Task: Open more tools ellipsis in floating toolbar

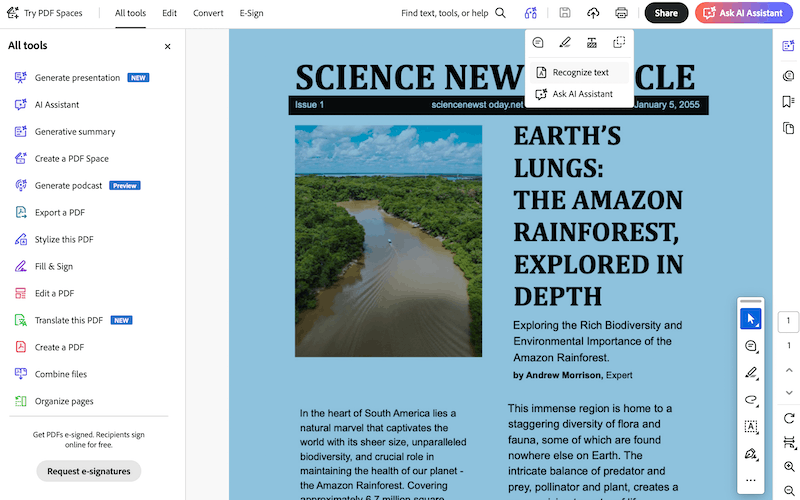Action: pos(751,480)
